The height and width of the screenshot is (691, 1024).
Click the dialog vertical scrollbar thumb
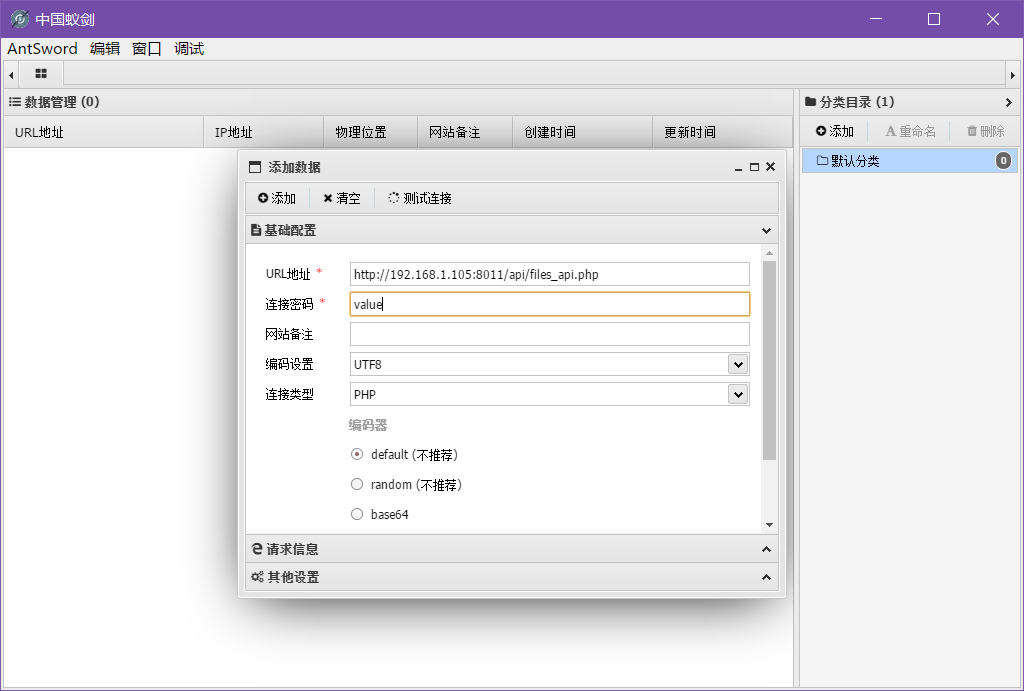tap(769, 361)
